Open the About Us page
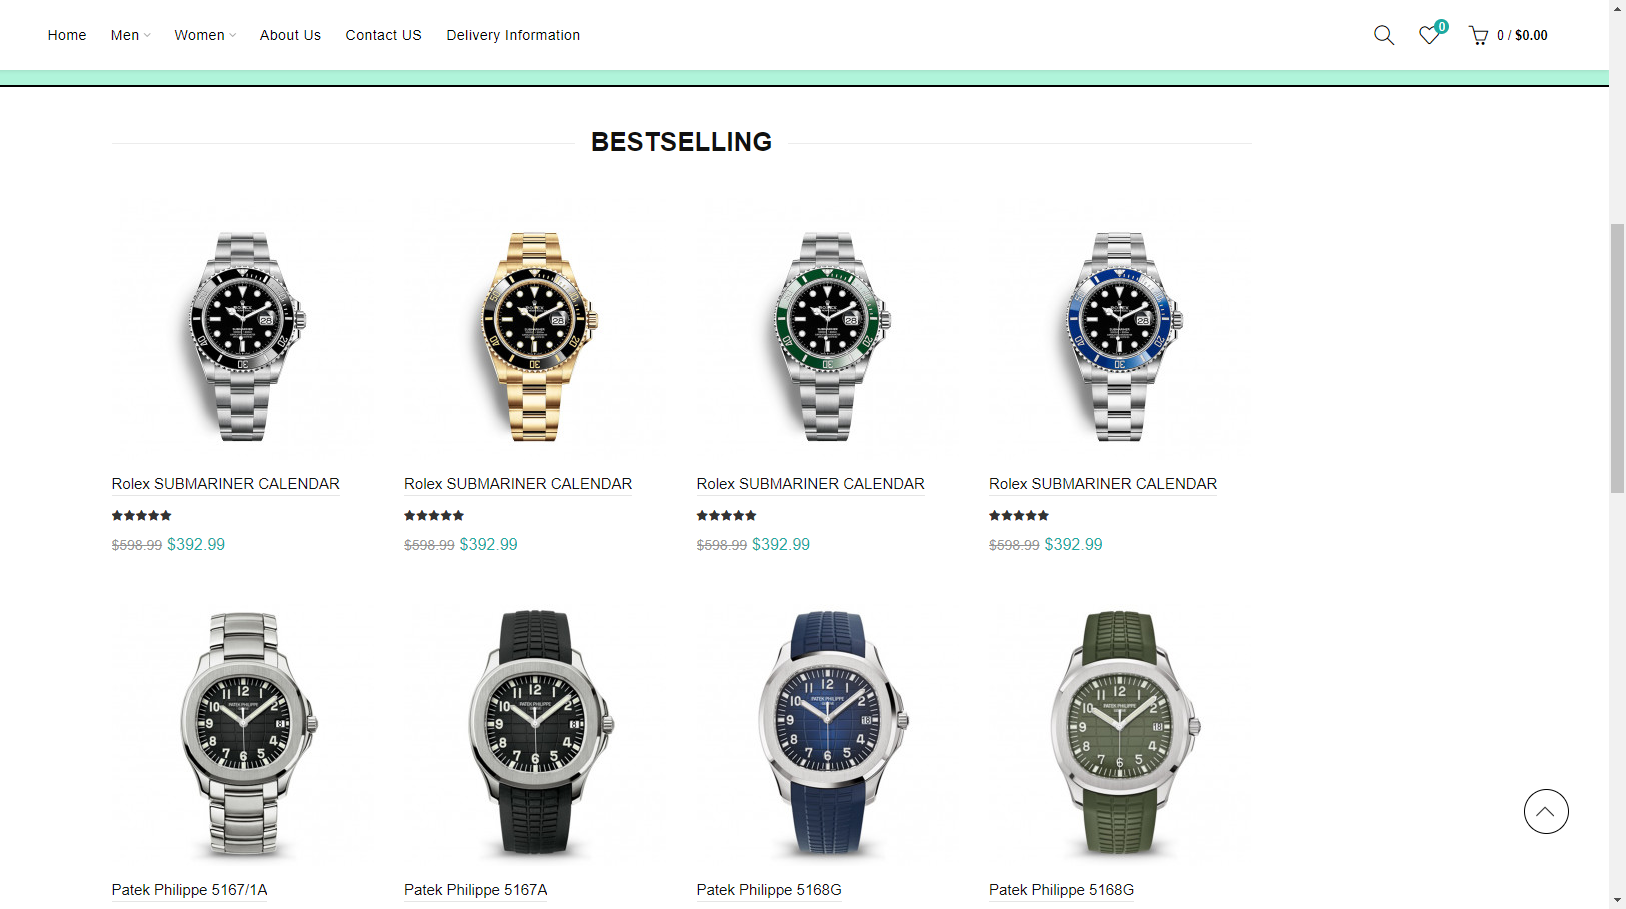Image resolution: width=1626 pixels, height=909 pixels. coord(290,35)
